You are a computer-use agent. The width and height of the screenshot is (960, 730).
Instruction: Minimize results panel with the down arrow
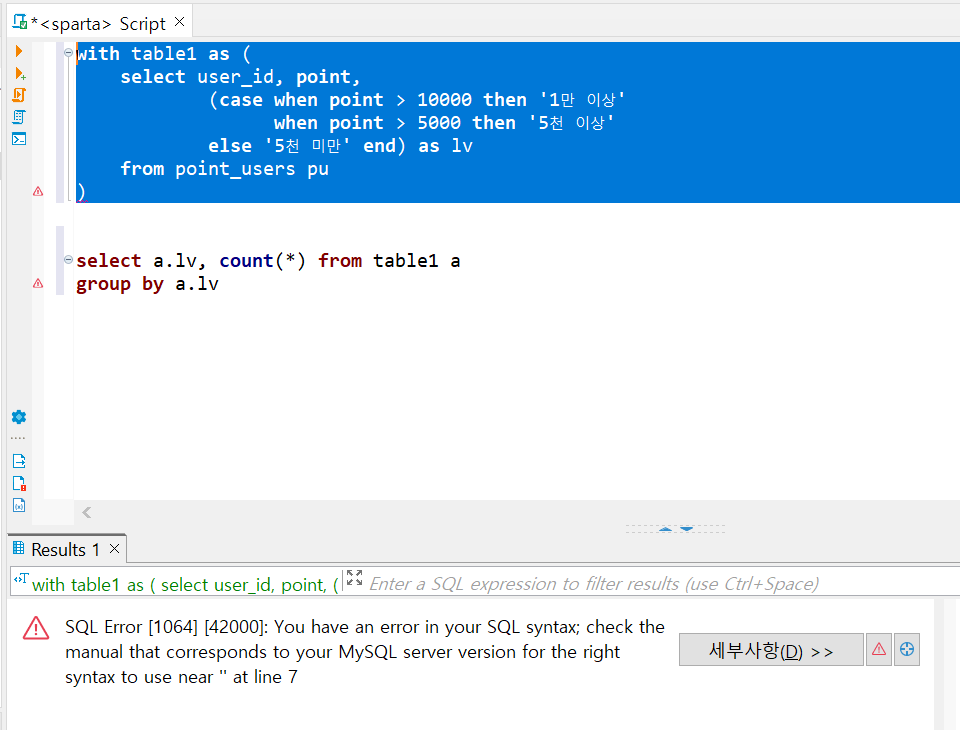click(x=687, y=529)
